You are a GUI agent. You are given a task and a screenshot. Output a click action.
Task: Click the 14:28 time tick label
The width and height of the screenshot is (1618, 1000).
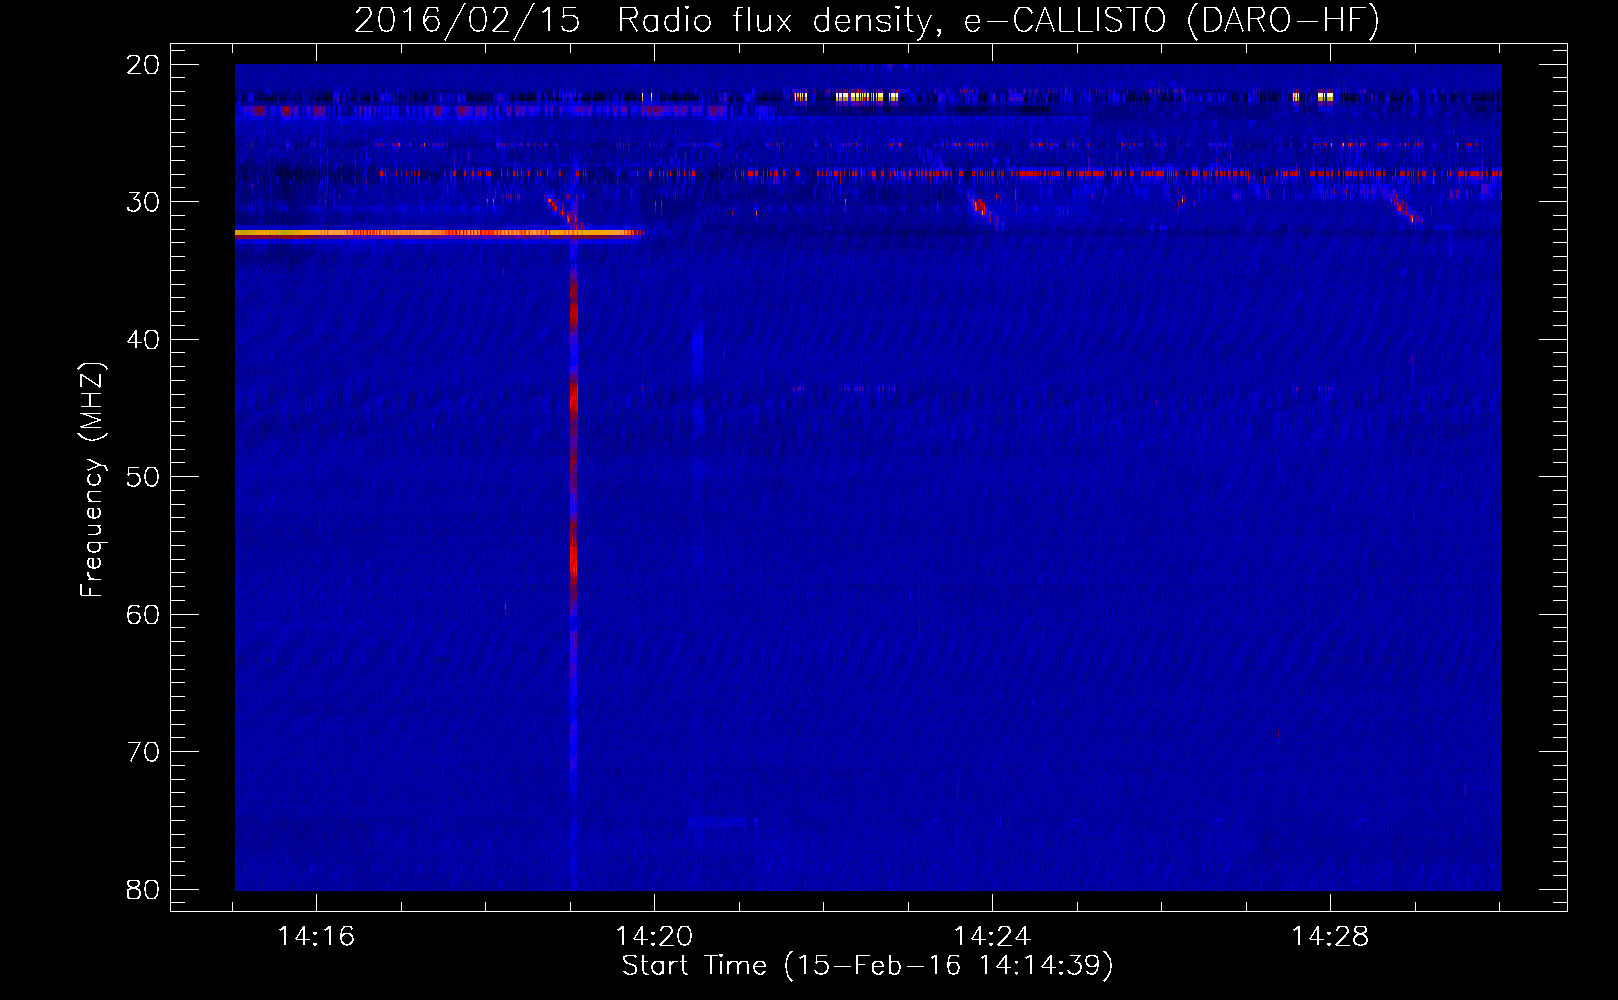[x=1330, y=936]
